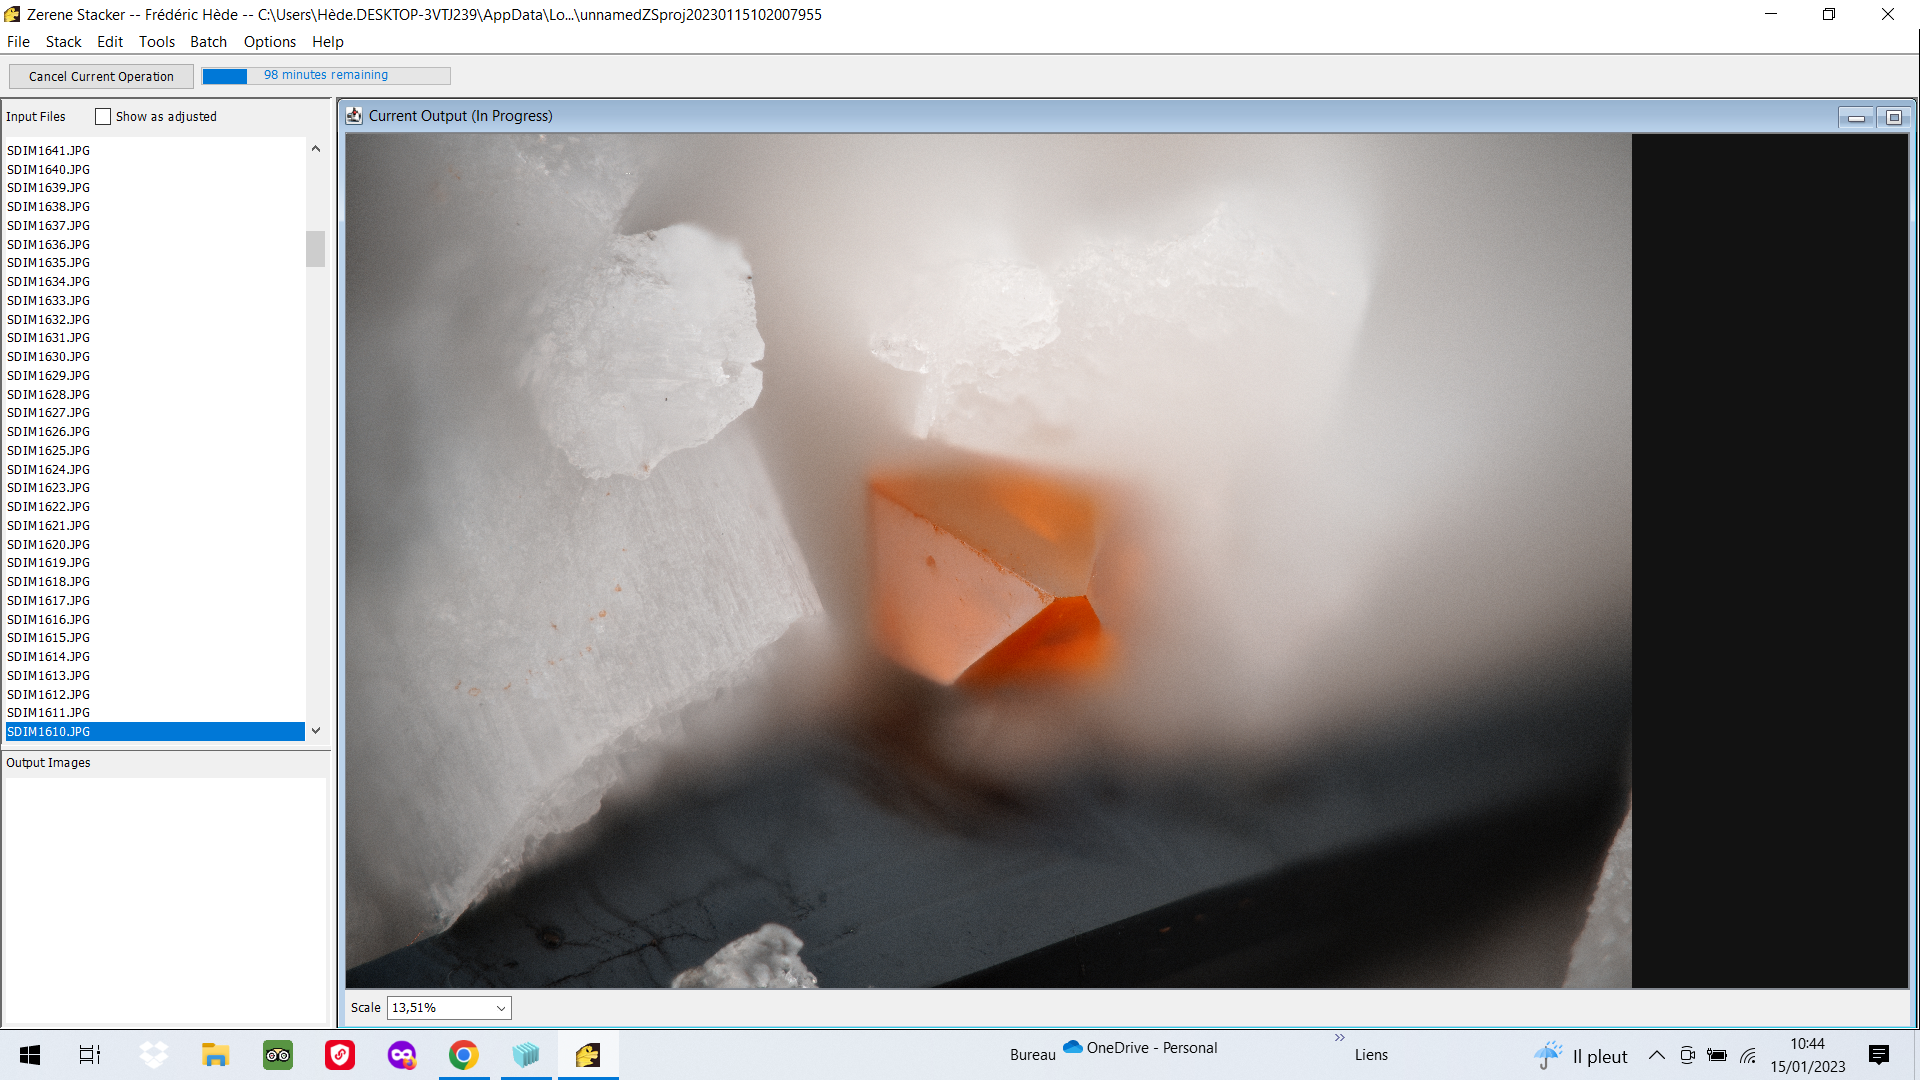1920x1080 pixels.
Task: Open the Stack menu
Action: [x=63, y=42]
